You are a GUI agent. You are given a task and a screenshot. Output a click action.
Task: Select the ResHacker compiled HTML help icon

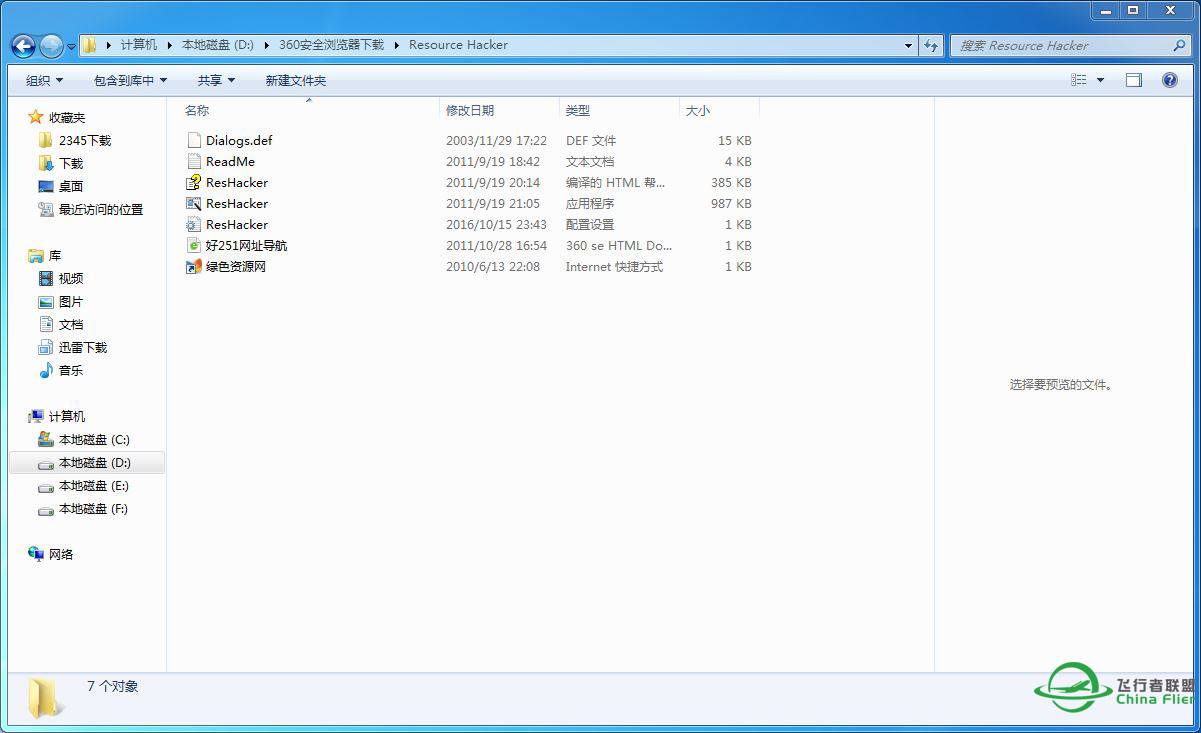194,183
